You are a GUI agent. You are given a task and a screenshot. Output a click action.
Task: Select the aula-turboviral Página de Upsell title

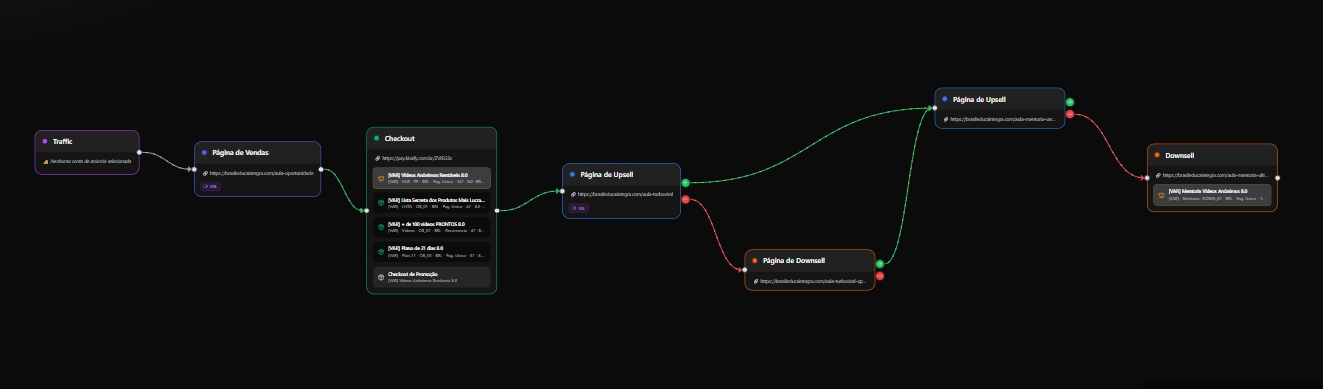607,174
